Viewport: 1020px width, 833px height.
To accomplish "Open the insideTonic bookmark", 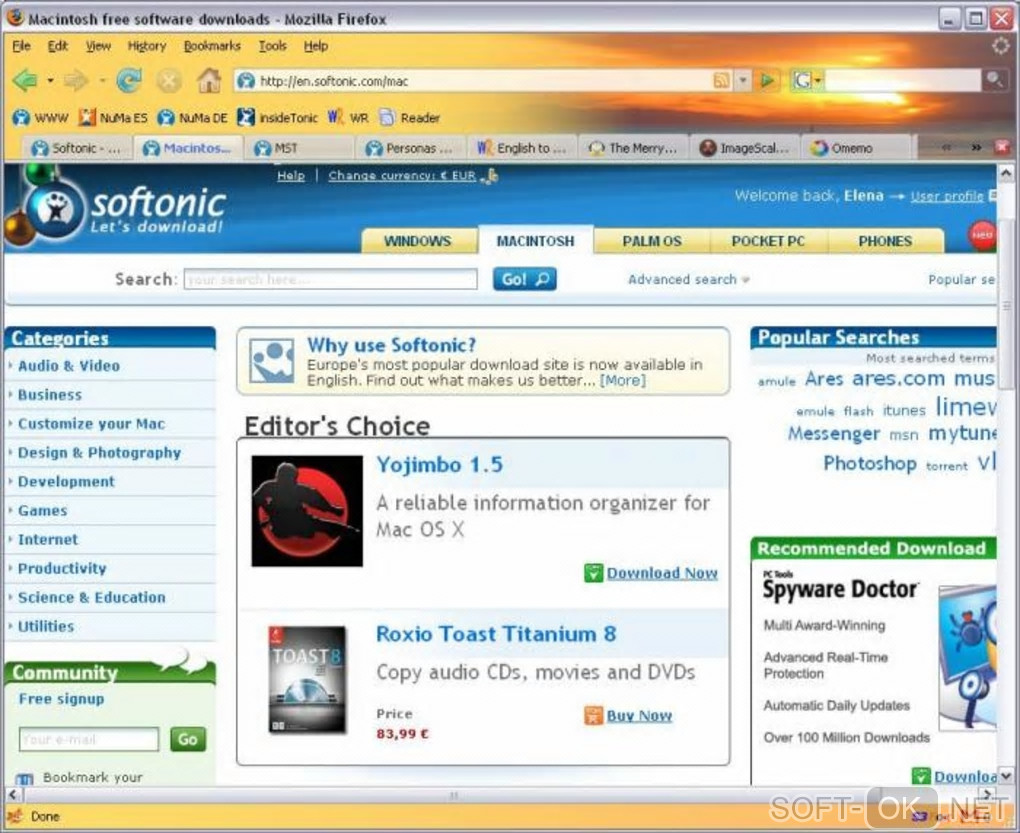I will point(278,118).
